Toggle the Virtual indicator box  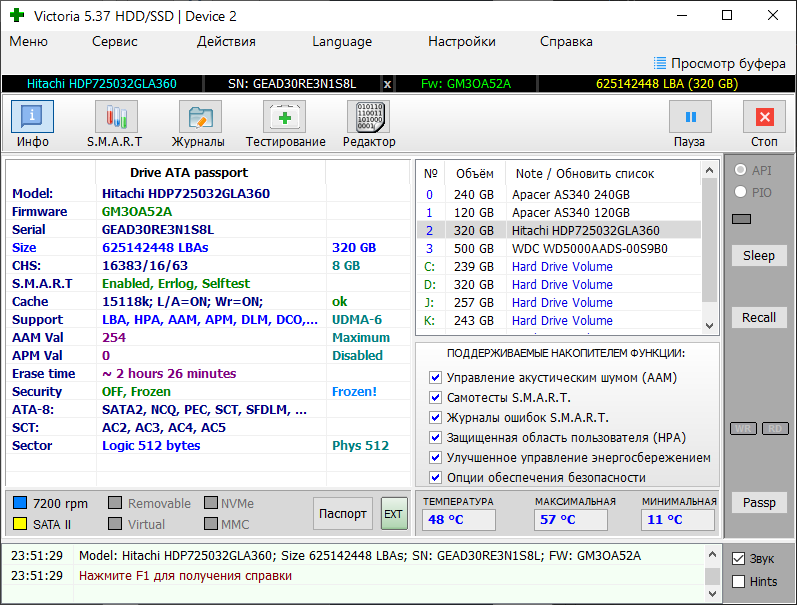(115, 524)
